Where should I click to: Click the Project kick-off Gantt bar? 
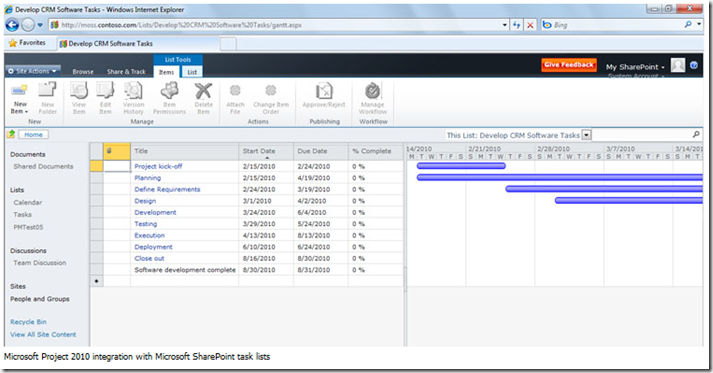pos(461,166)
